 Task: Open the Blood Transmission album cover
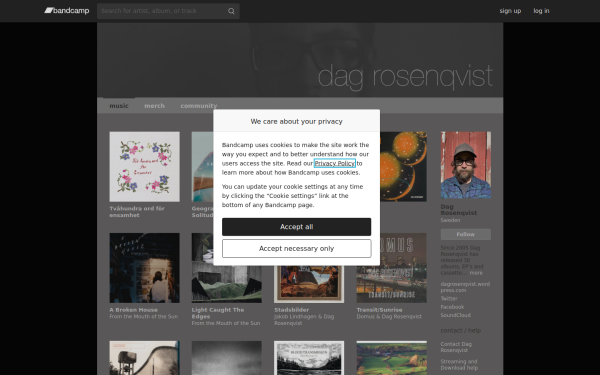point(309,358)
